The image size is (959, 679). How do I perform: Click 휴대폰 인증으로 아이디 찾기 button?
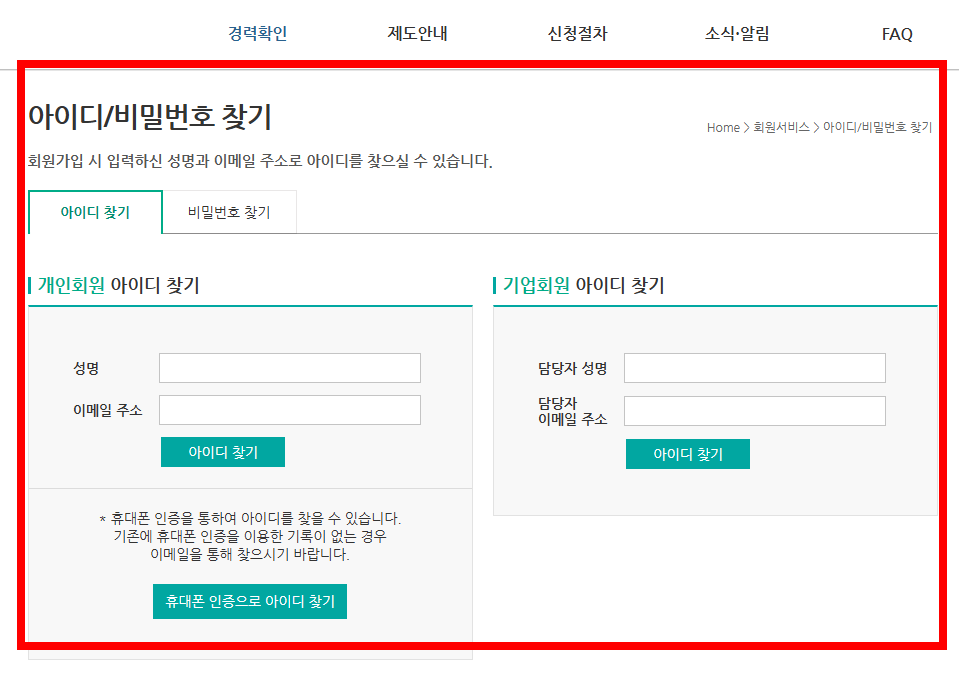(x=249, y=601)
